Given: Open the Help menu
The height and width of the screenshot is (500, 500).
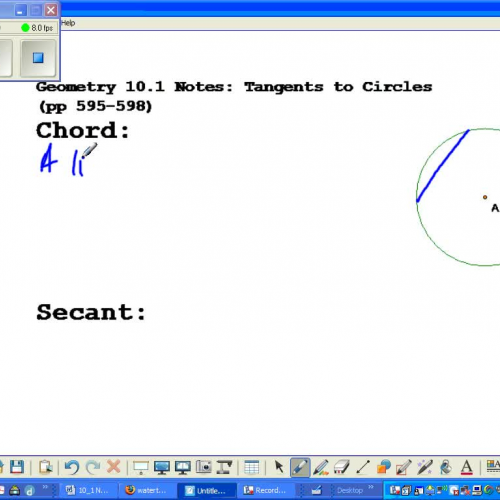Looking at the screenshot, I should point(68,23).
